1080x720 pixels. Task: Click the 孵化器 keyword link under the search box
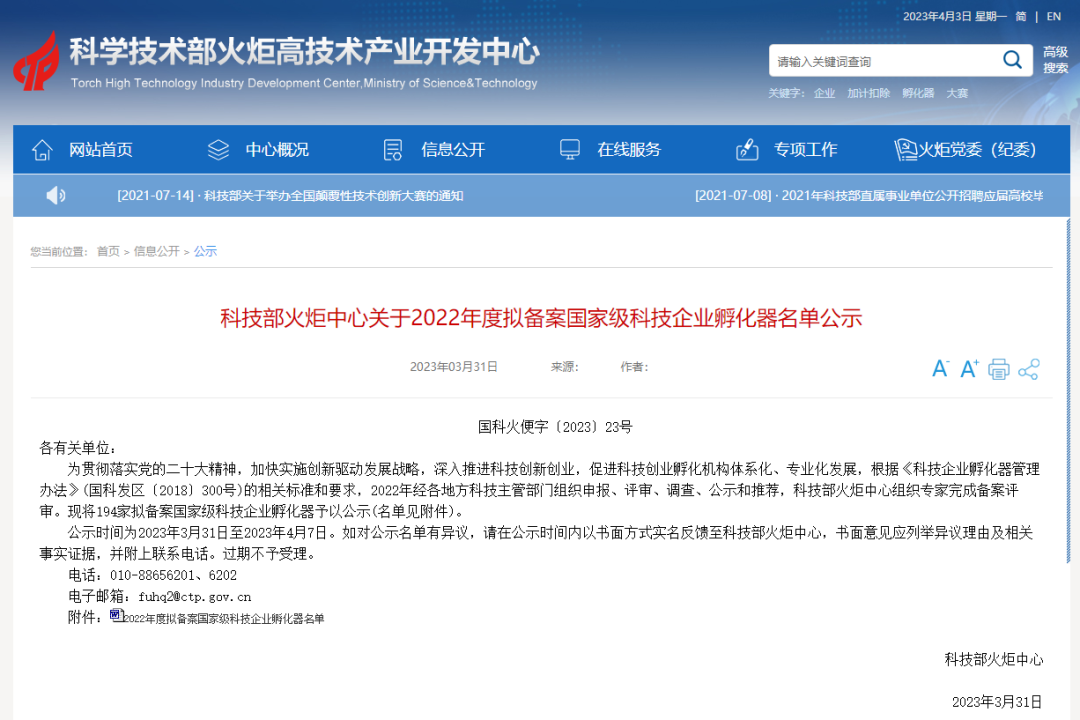[x=918, y=91]
